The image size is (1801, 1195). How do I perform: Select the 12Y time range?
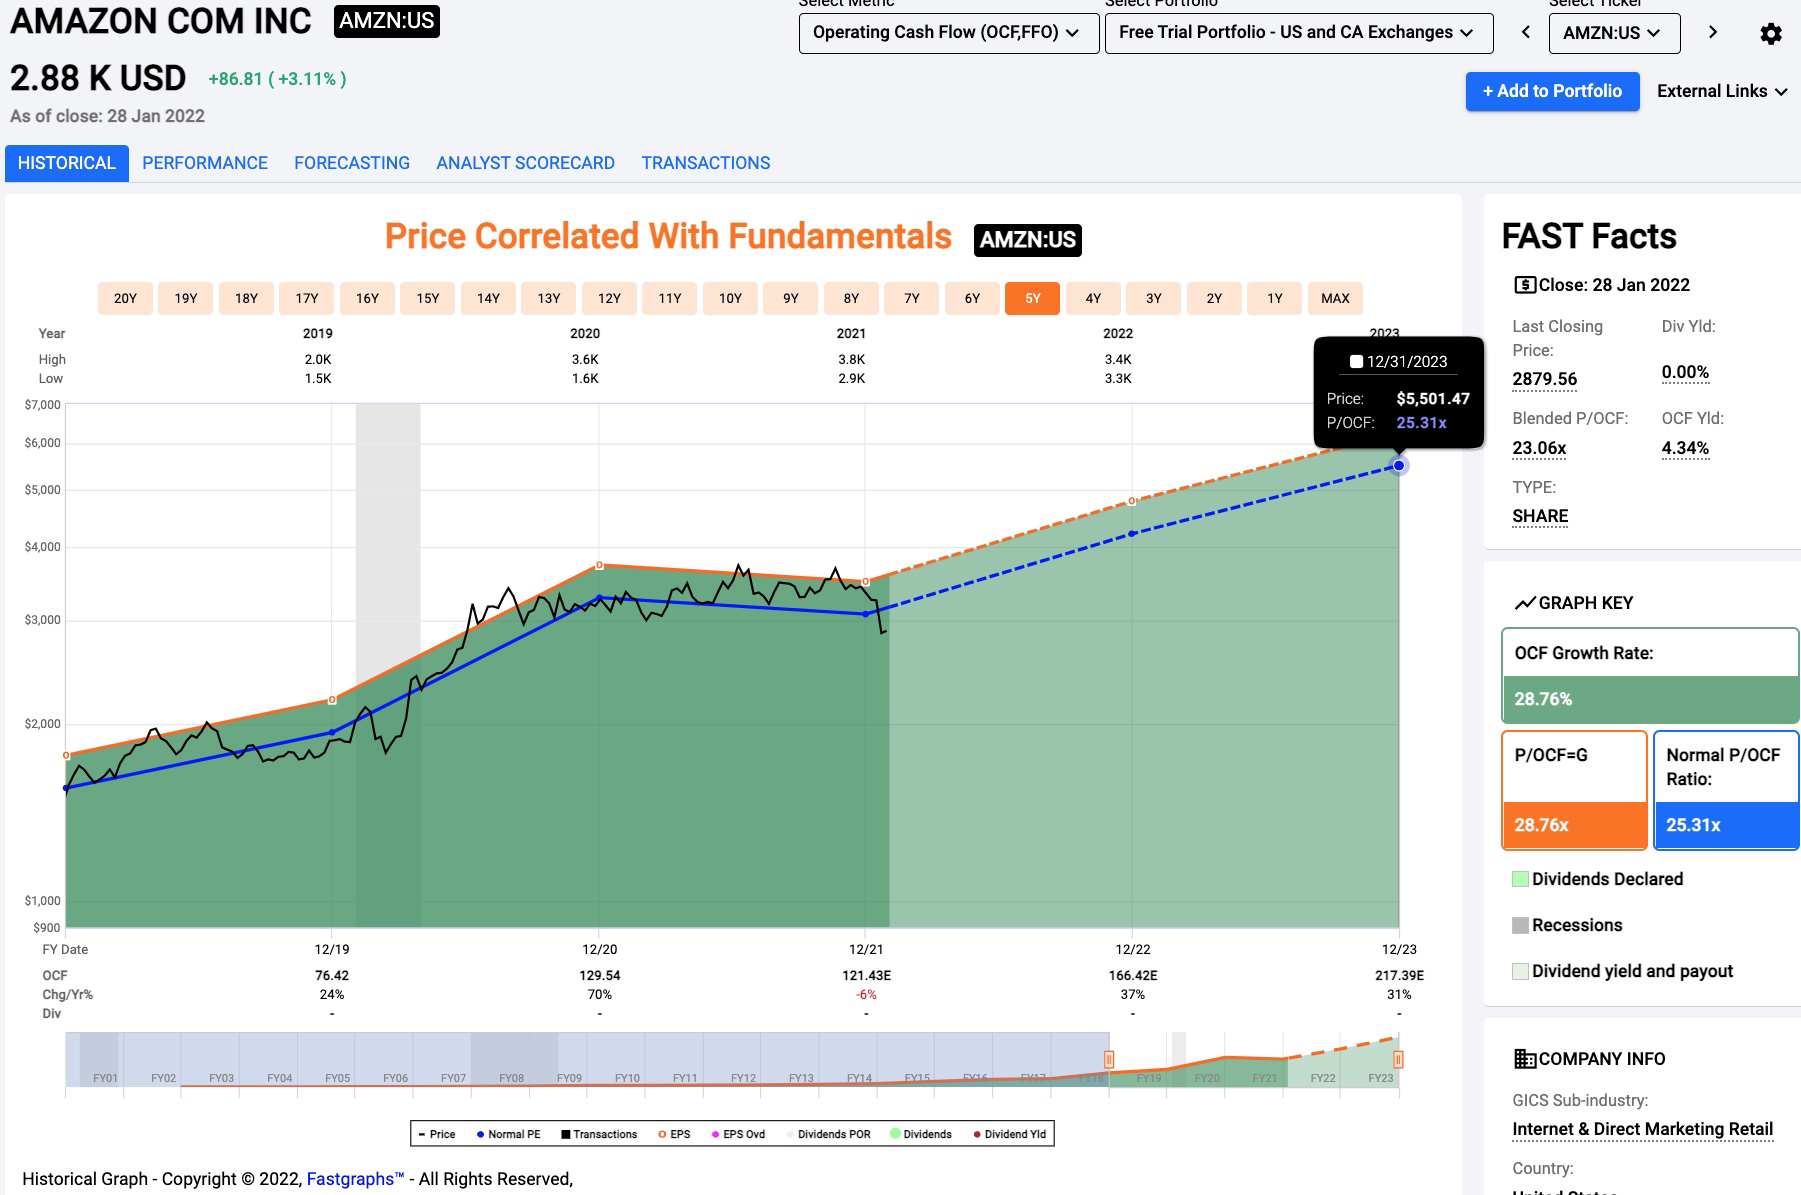609,298
